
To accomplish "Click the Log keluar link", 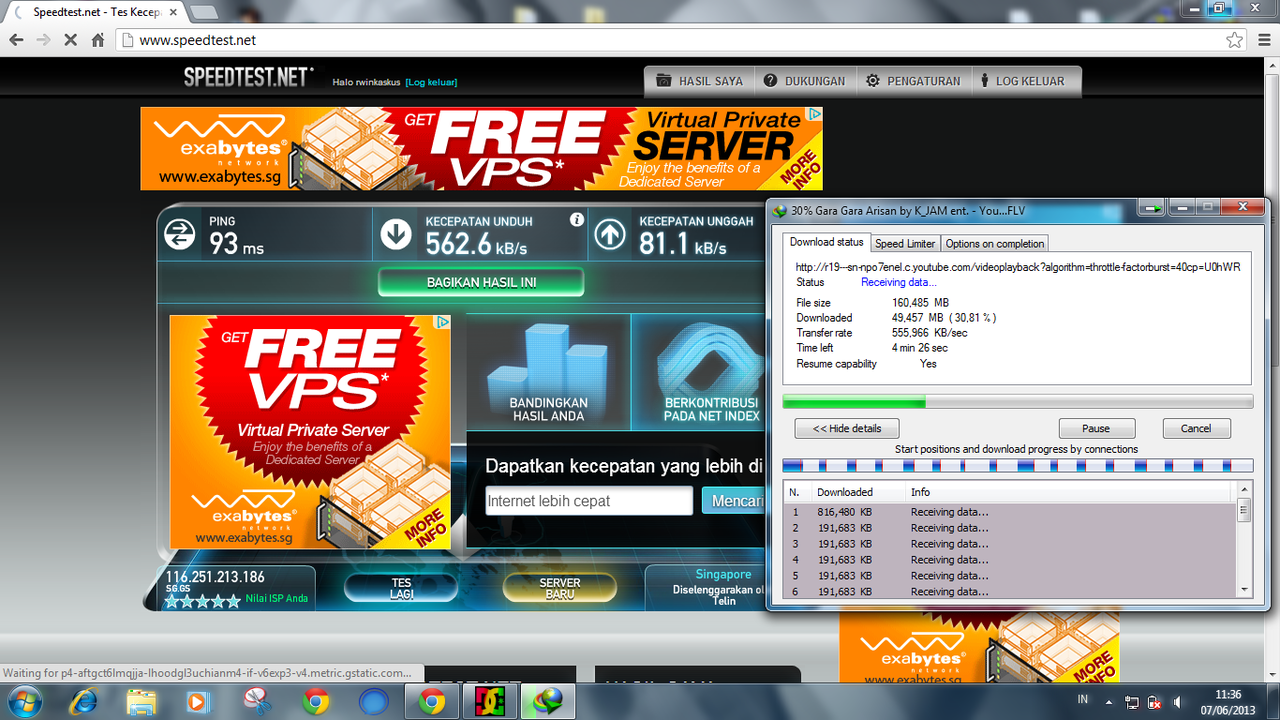I will 431,82.
